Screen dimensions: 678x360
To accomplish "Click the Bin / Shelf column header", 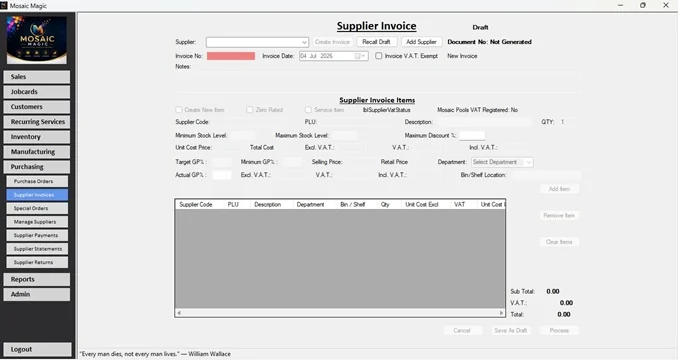I will (x=357, y=204).
